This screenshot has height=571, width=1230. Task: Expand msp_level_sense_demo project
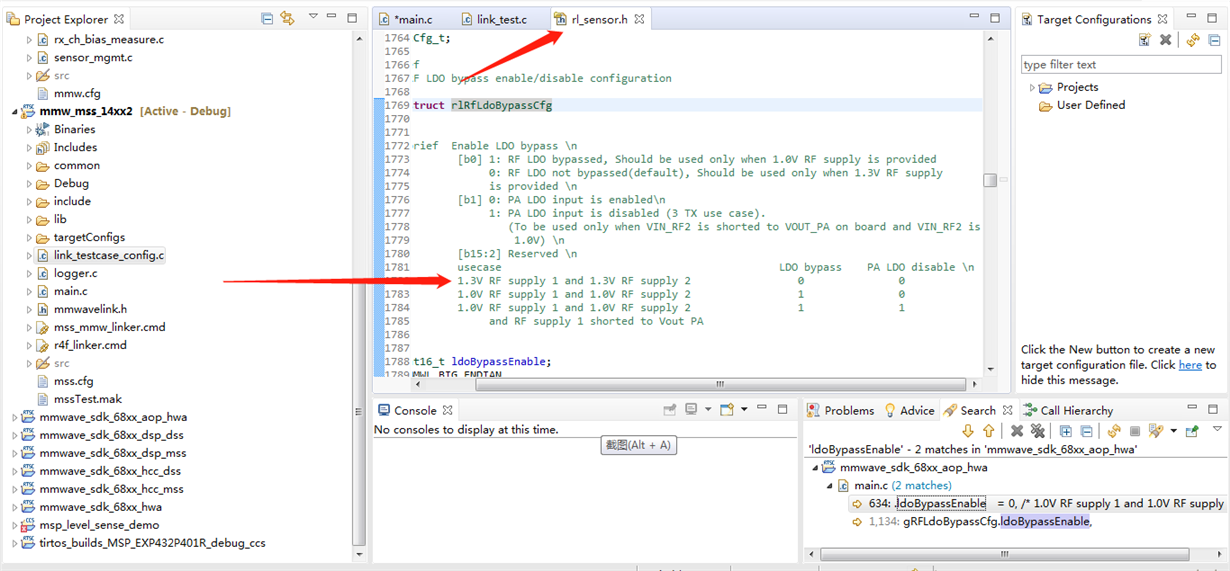(15, 525)
